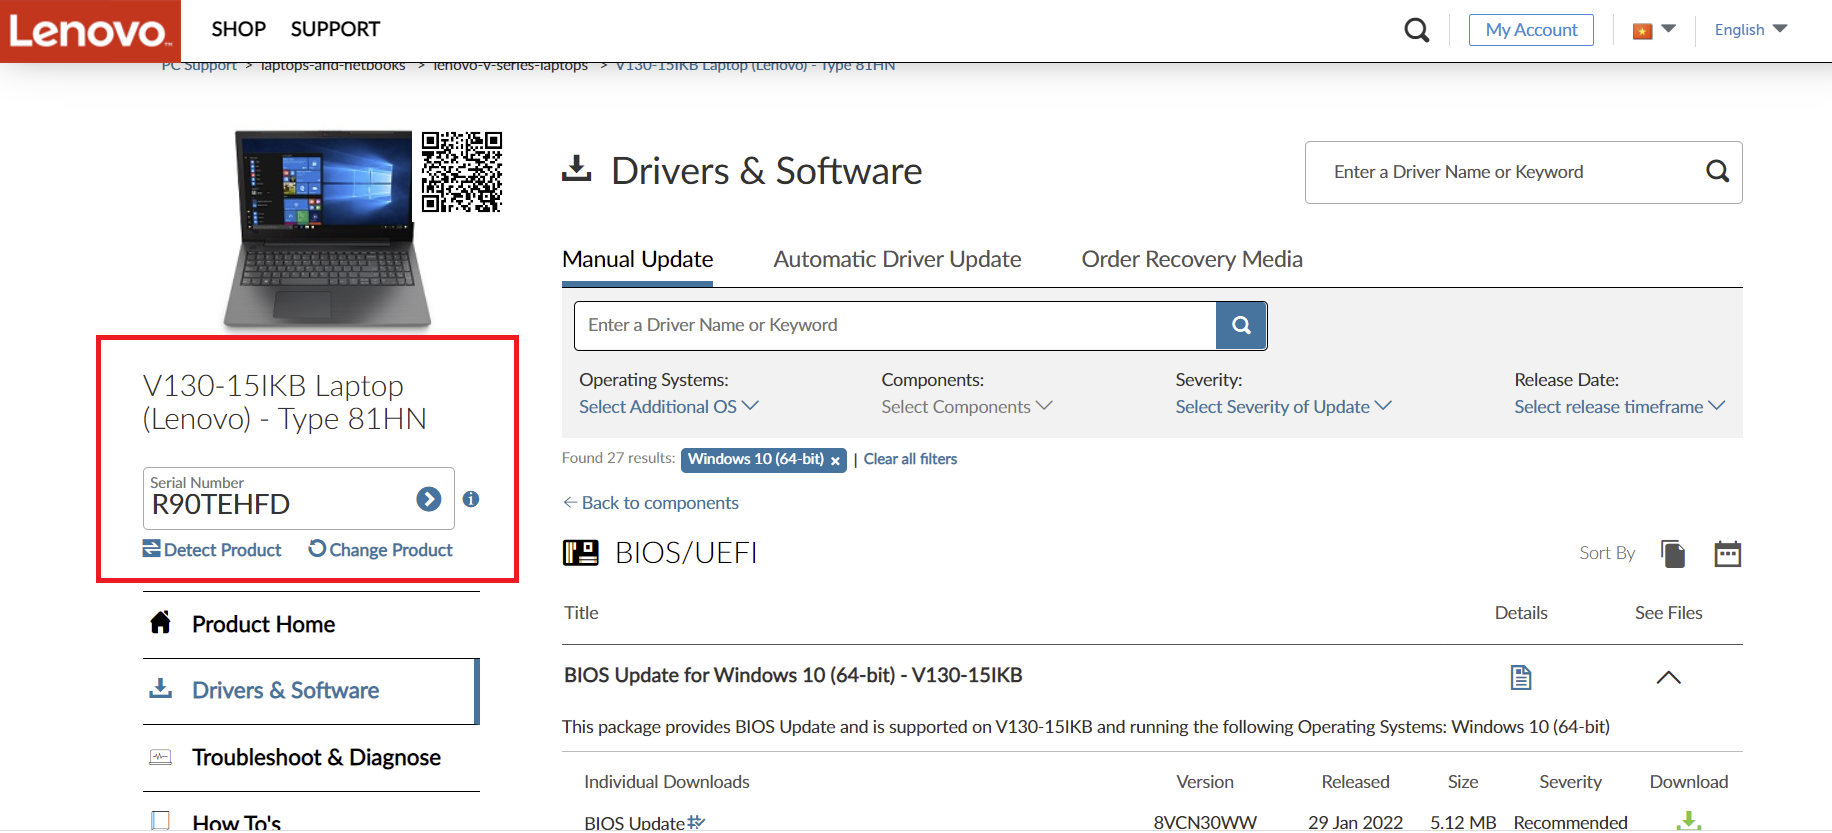
Task: Remove the Windows 10 (64-bit) filter
Action: pyautogui.click(x=835, y=461)
